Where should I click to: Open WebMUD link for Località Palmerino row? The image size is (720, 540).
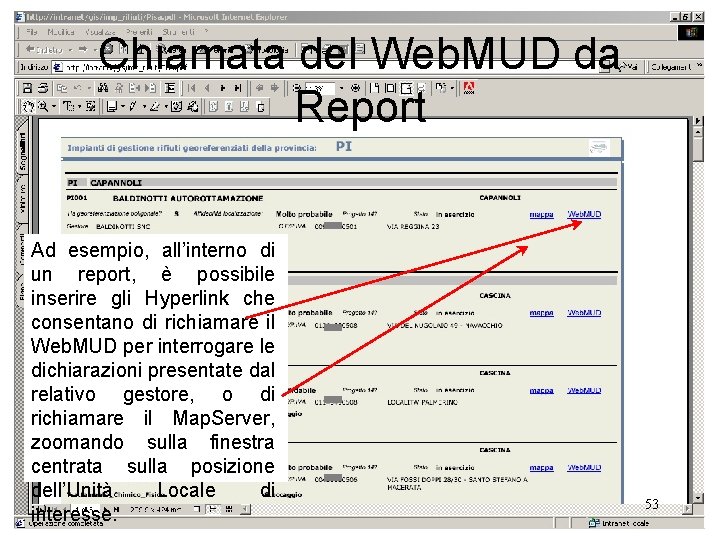584,390
